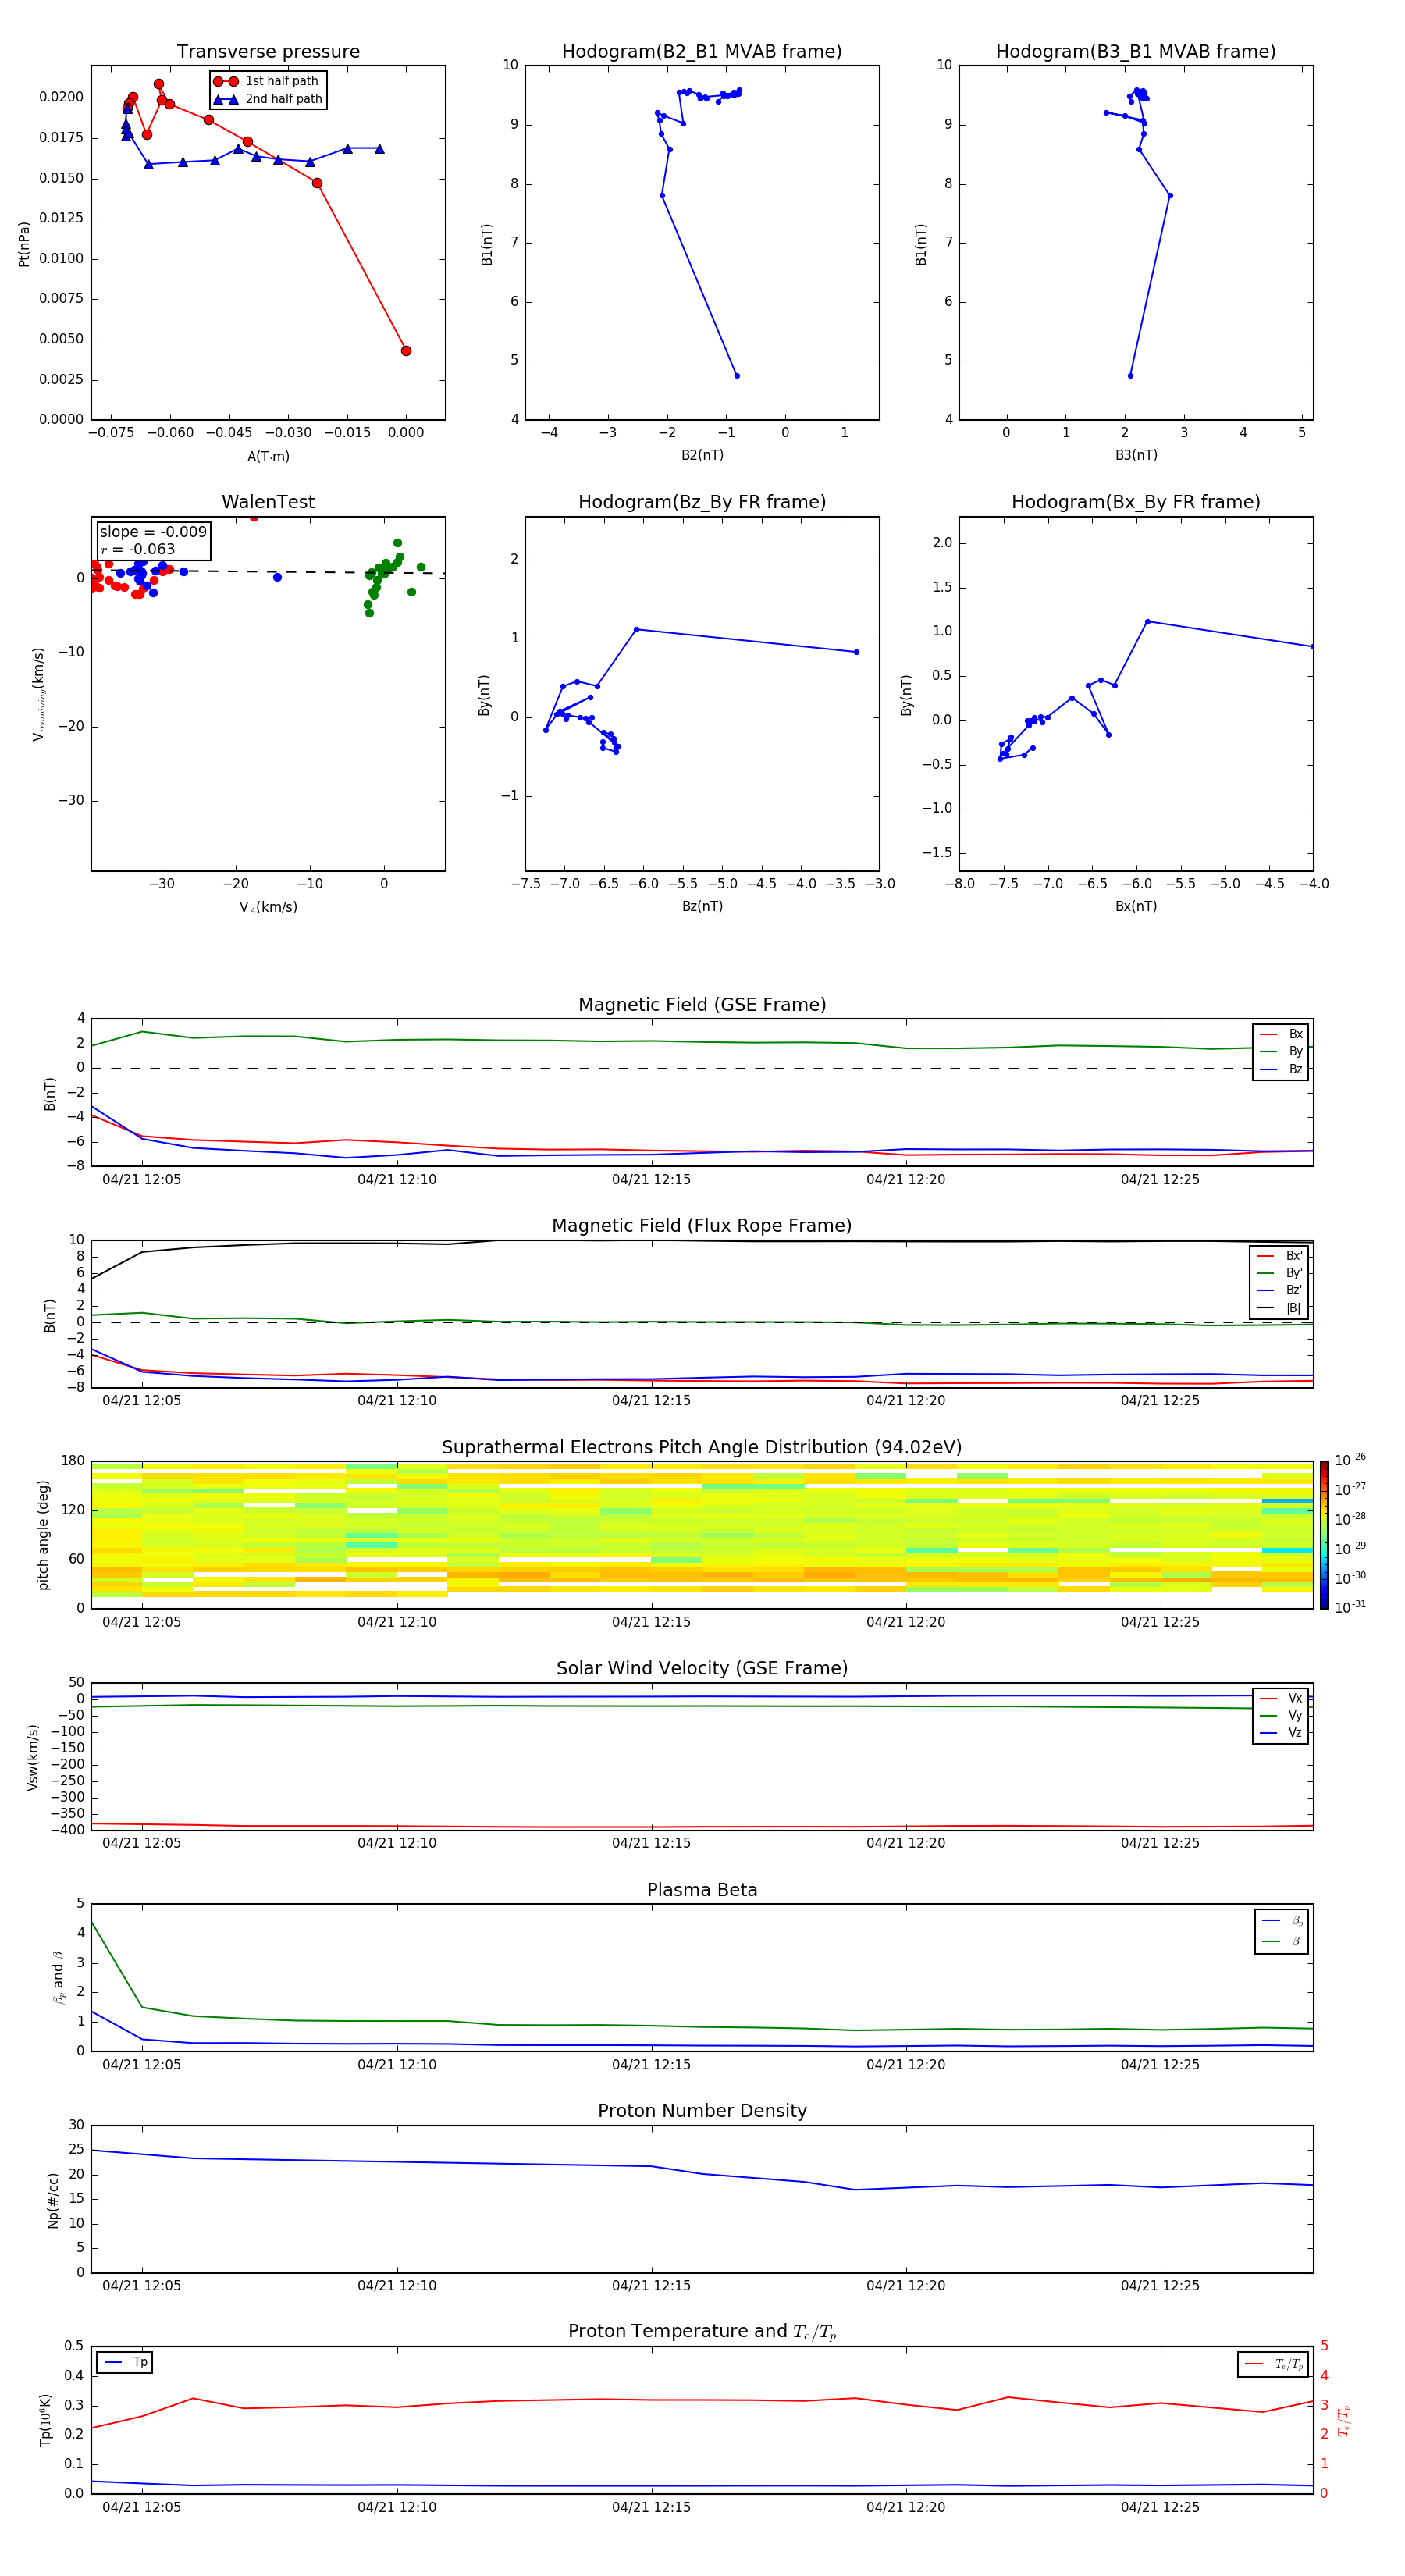Click the red Te/Tp legend entry

pyautogui.click(x=1274, y=2364)
